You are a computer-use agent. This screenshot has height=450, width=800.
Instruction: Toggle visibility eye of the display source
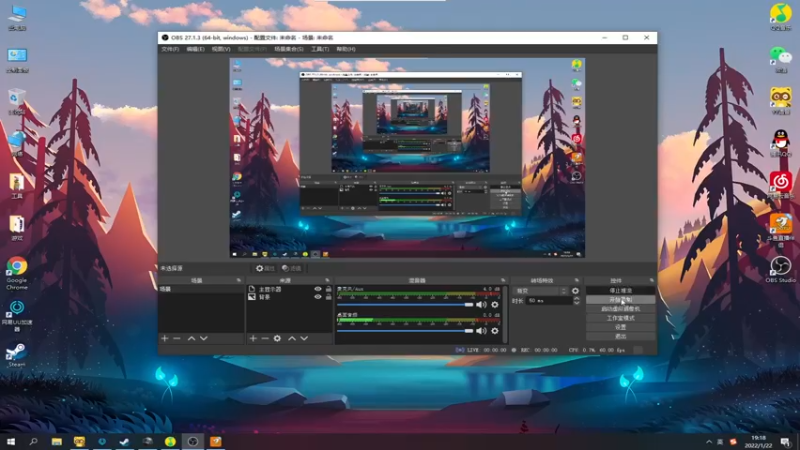[x=318, y=289]
